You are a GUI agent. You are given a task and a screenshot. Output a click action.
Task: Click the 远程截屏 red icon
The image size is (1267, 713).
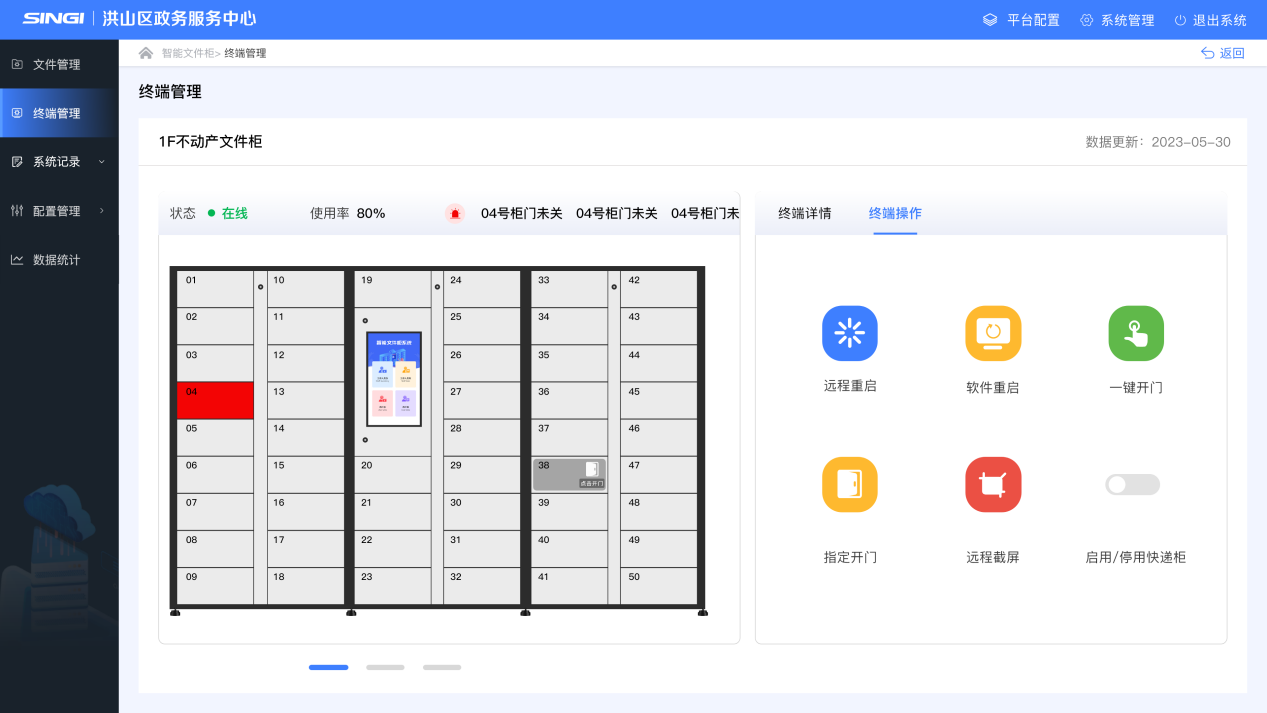tap(993, 484)
